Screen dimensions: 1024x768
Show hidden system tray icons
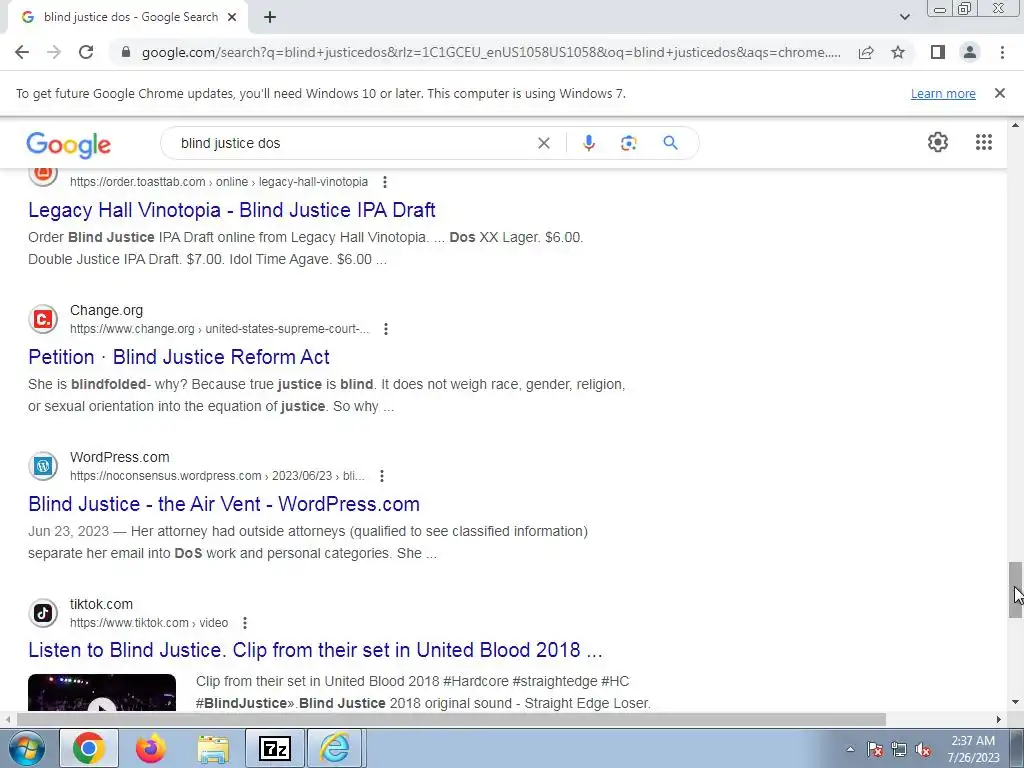[850, 749]
